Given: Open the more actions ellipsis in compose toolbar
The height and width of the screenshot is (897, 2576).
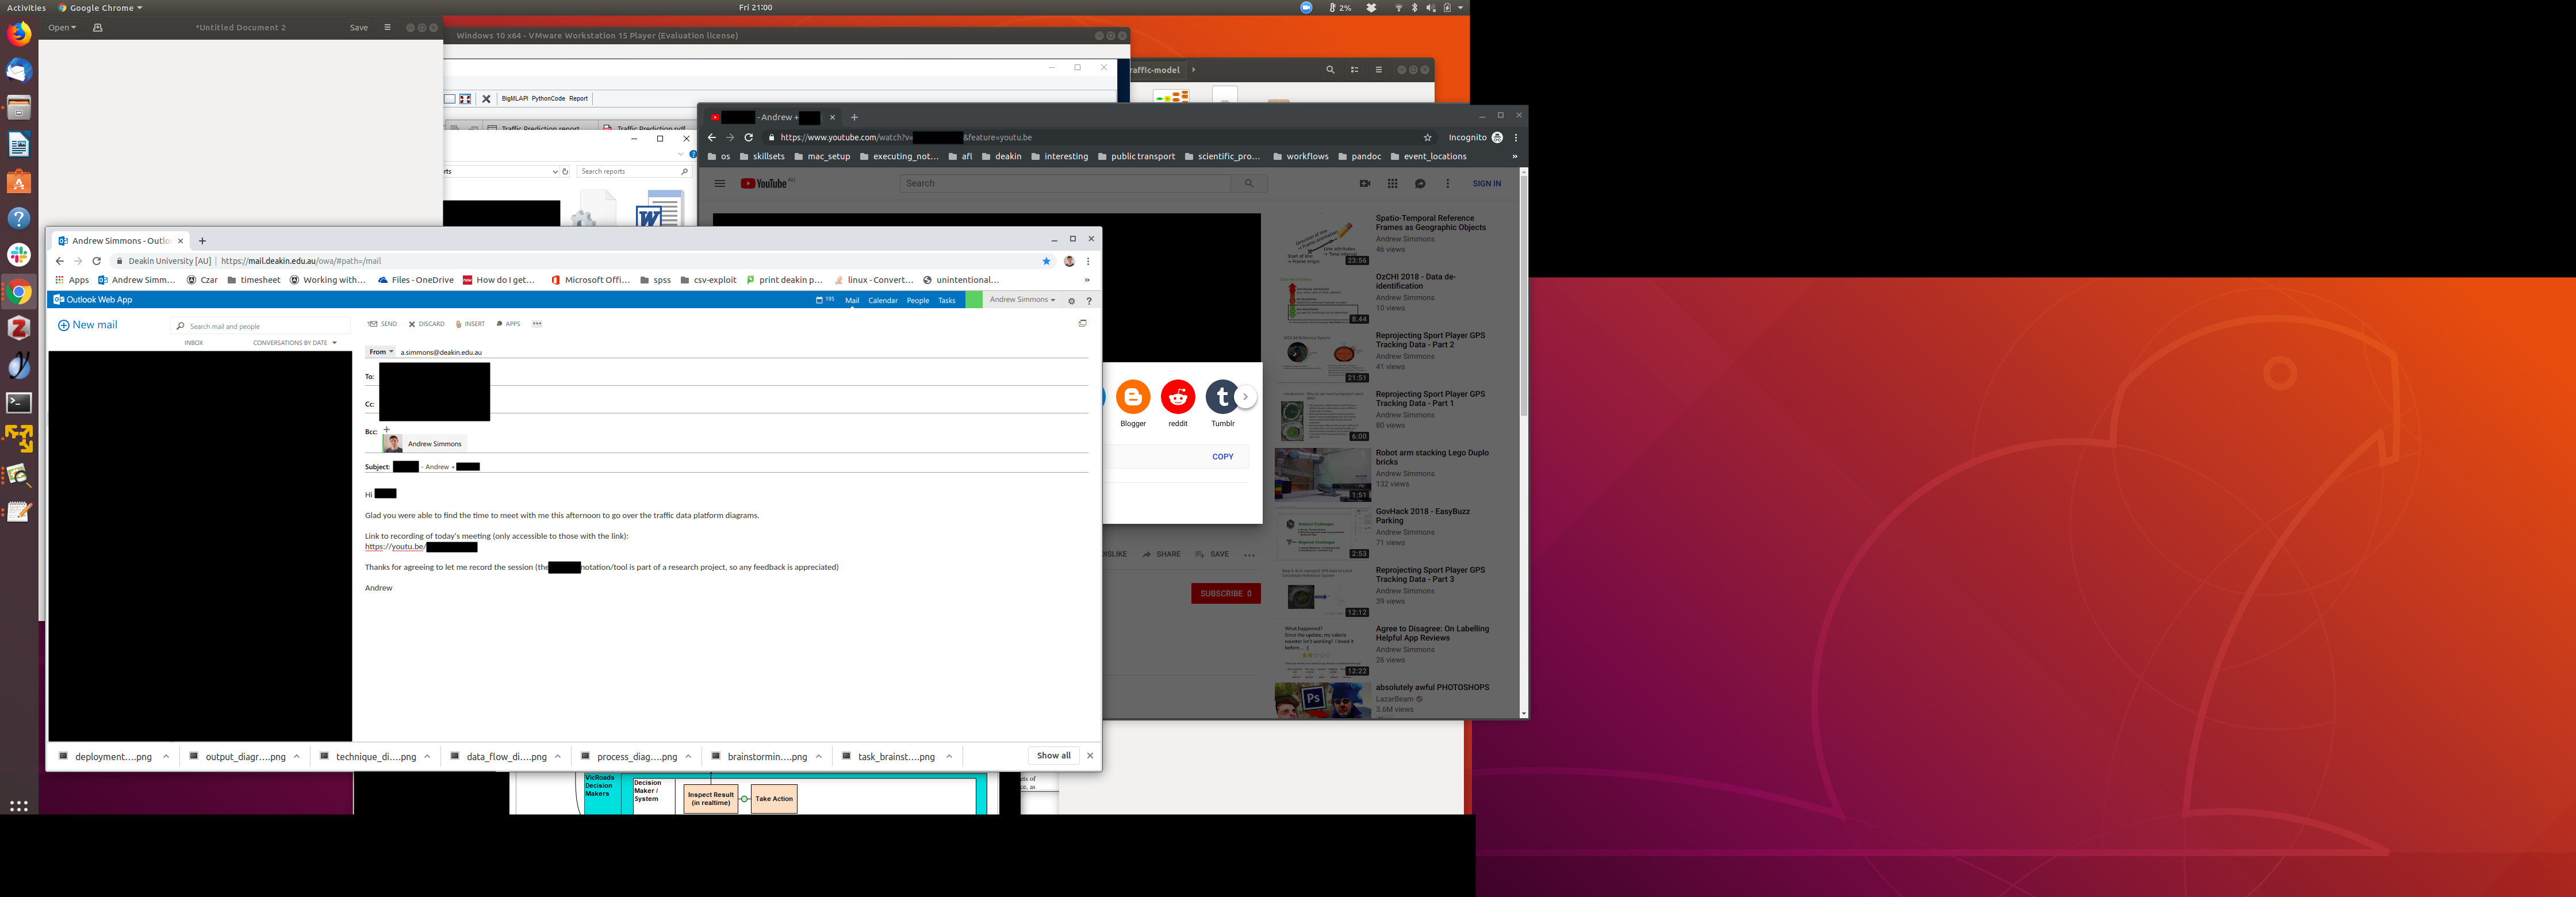Looking at the screenshot, I should 537,324.
